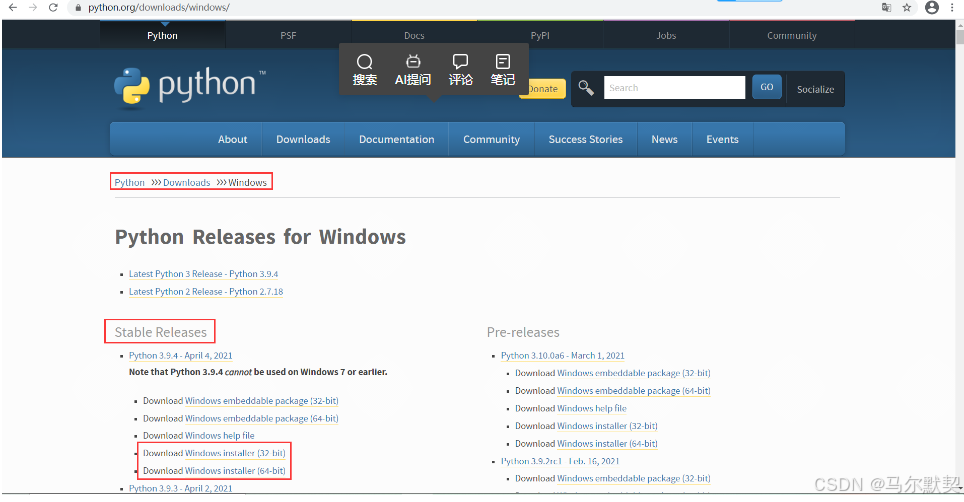This screenshot has height=502, width=964.
Task: Download 3.9.4 embeddable package 64-bit
Action: 262,418
